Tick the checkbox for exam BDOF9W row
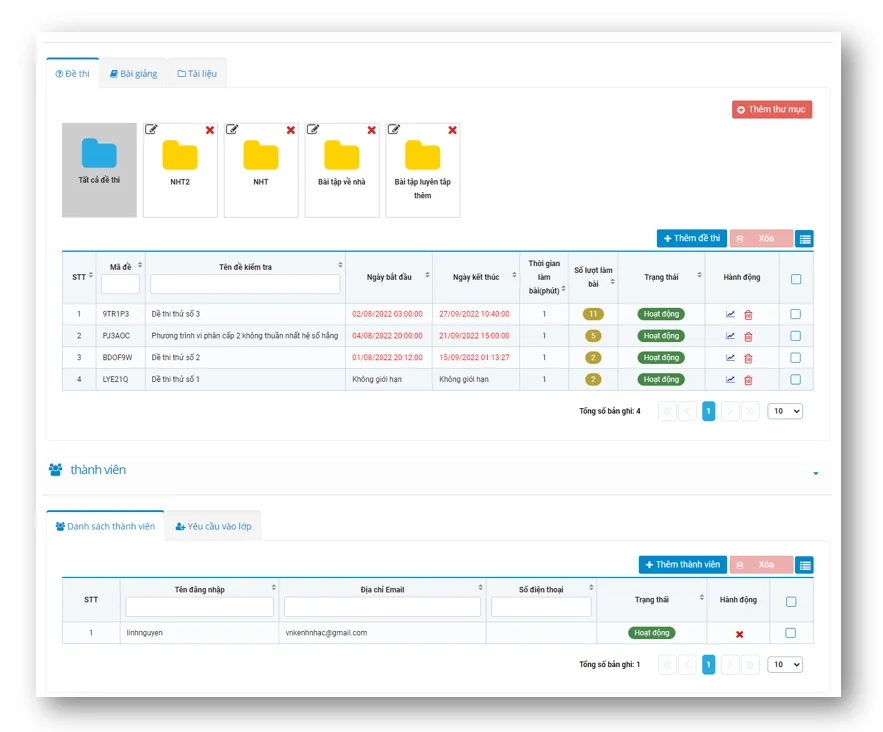Image resolution: width=883 pixels, height=732 pixels. click(795, 358)
